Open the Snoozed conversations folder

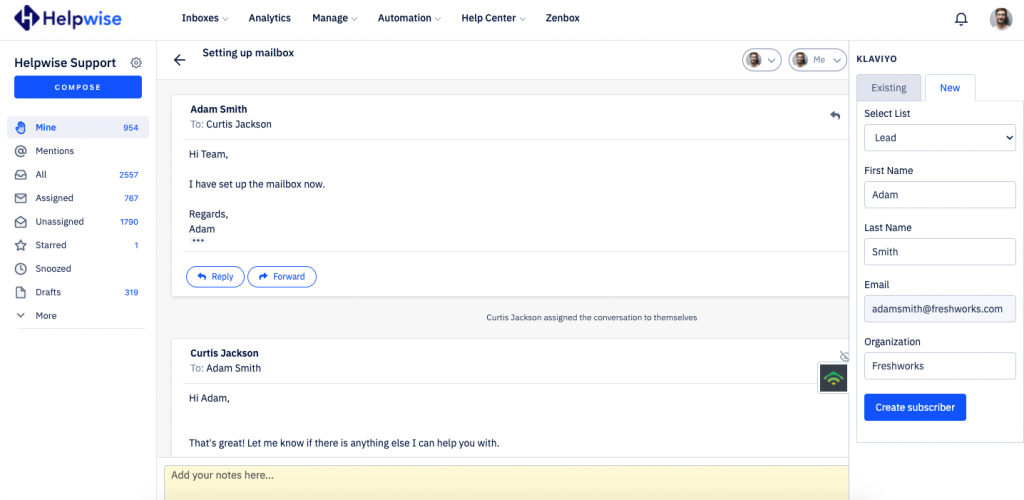point(53,269)
